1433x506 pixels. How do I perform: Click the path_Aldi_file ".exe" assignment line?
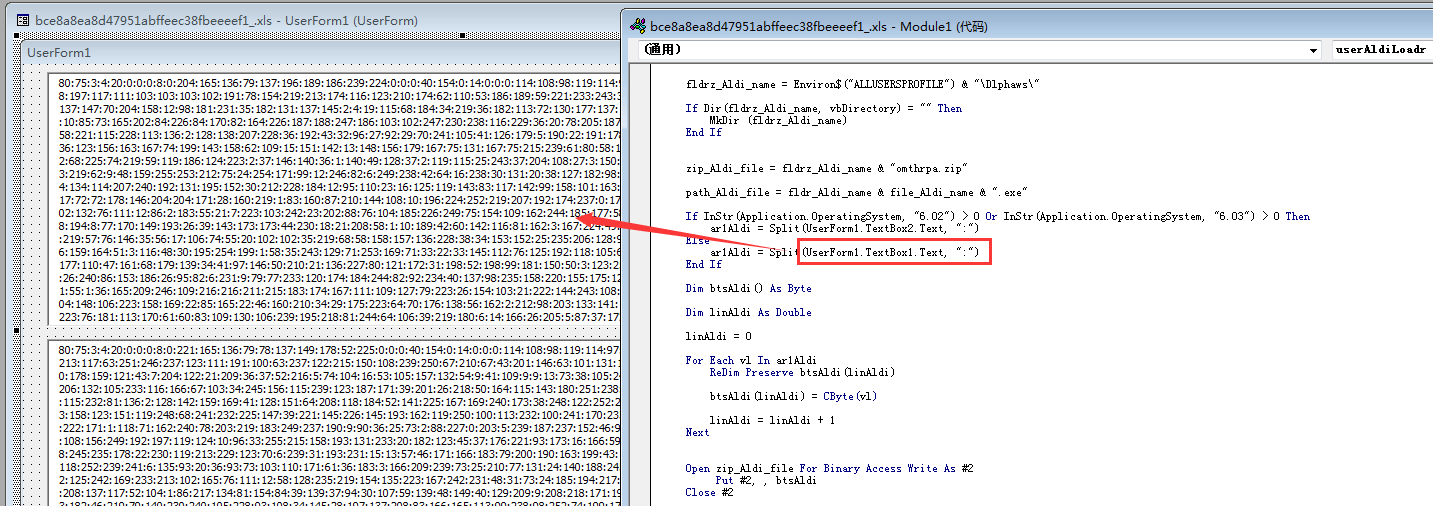tap(857, 192)
